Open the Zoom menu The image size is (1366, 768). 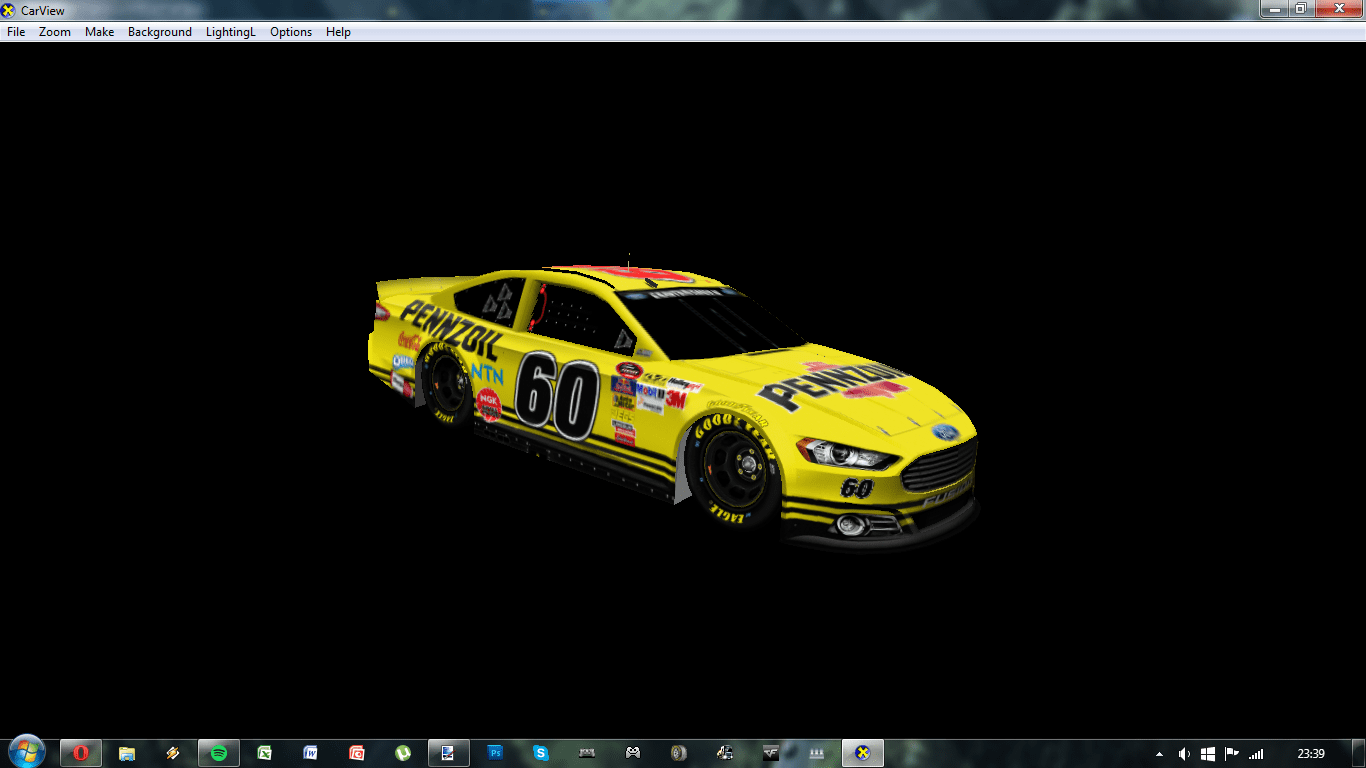(55, 32)
